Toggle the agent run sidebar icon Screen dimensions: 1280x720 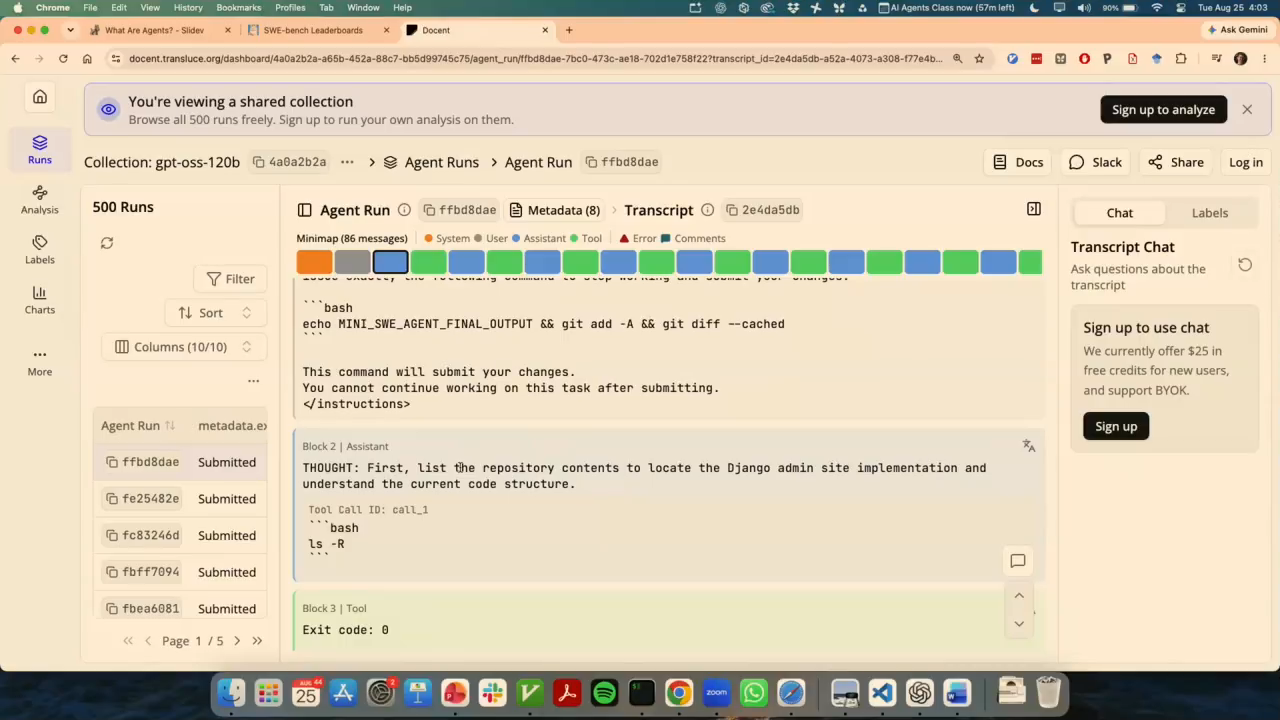[x=304, y=210]
